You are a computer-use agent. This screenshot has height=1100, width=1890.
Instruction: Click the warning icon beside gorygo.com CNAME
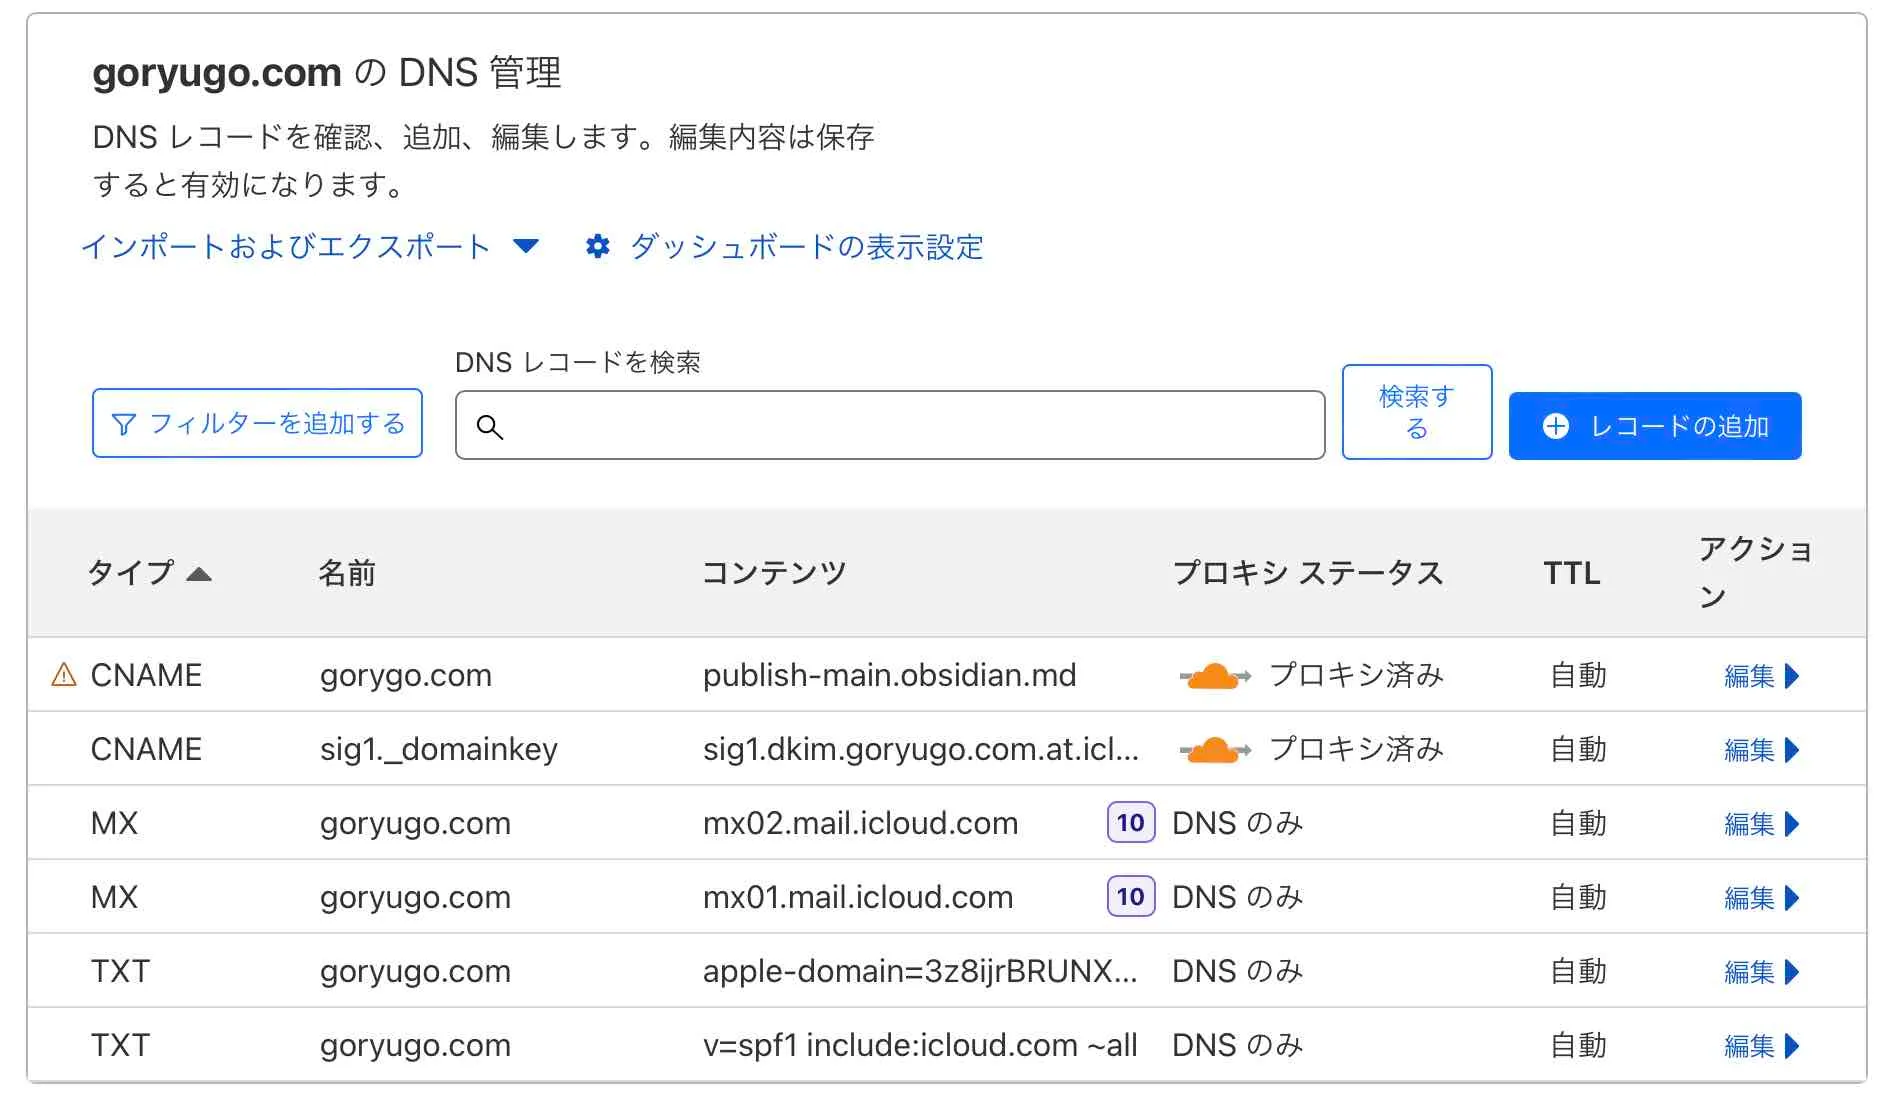(63, 675)
